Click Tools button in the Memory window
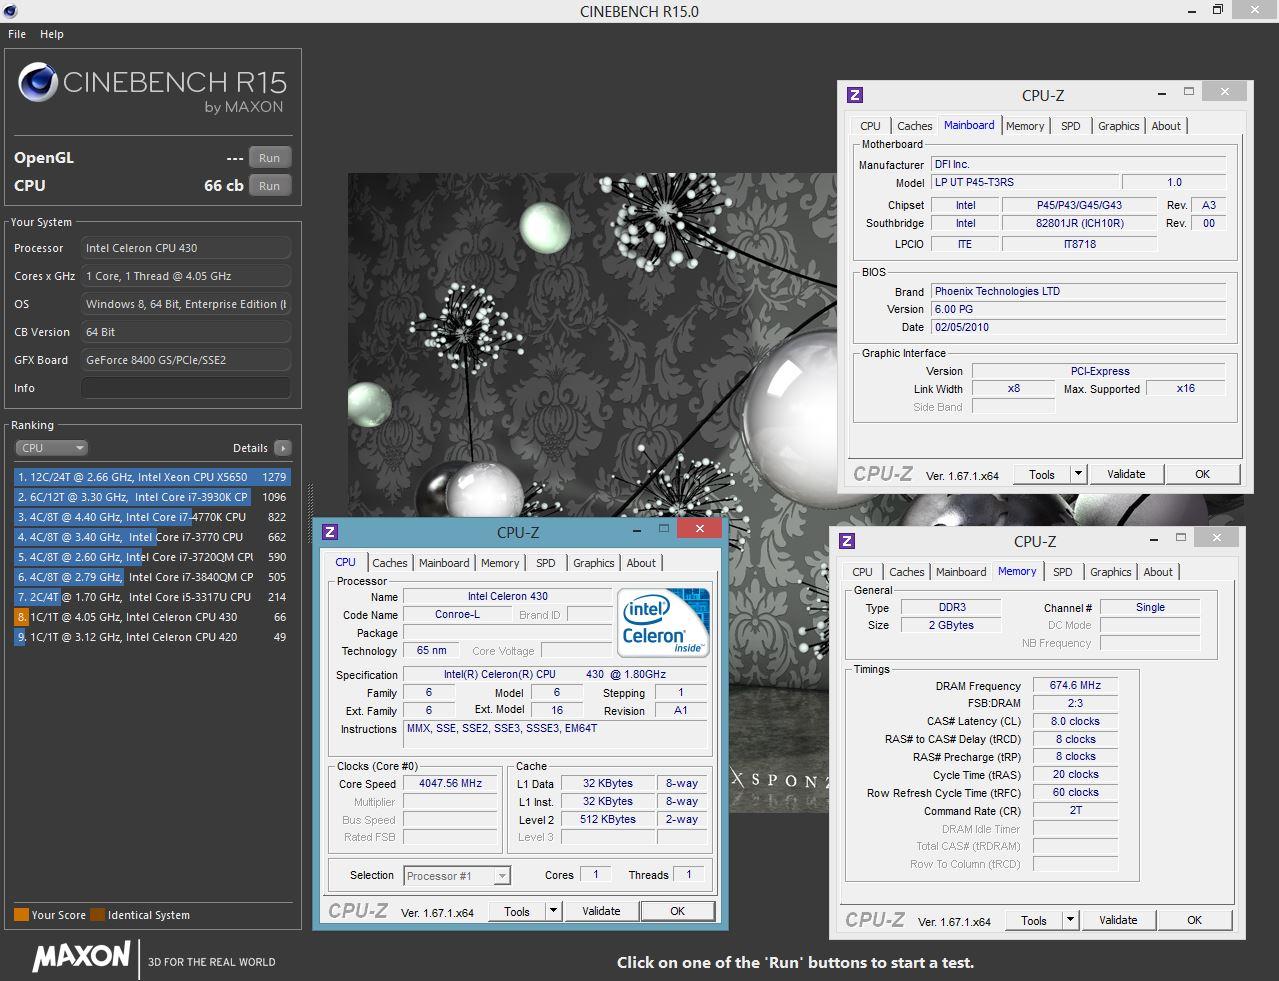The width and height of the screenshot is (1279, 981). coord(1034,920)
